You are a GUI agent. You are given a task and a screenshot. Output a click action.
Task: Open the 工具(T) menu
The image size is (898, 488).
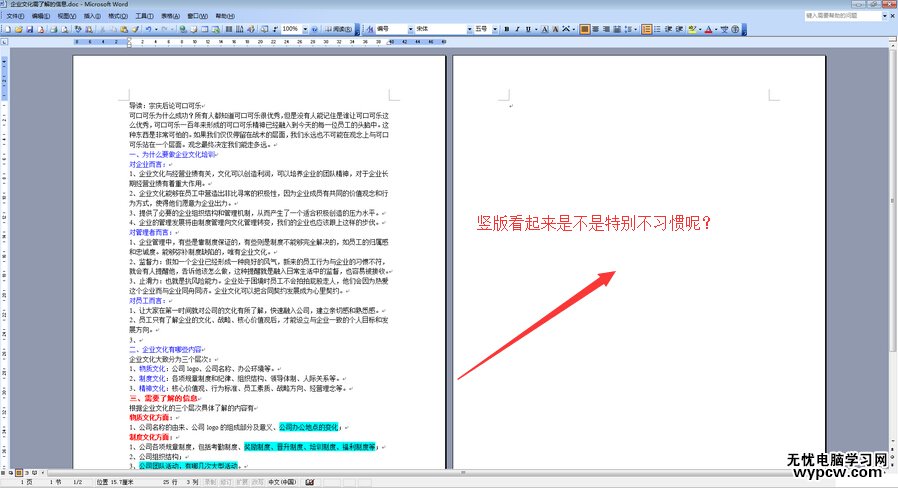coord(144,16)
